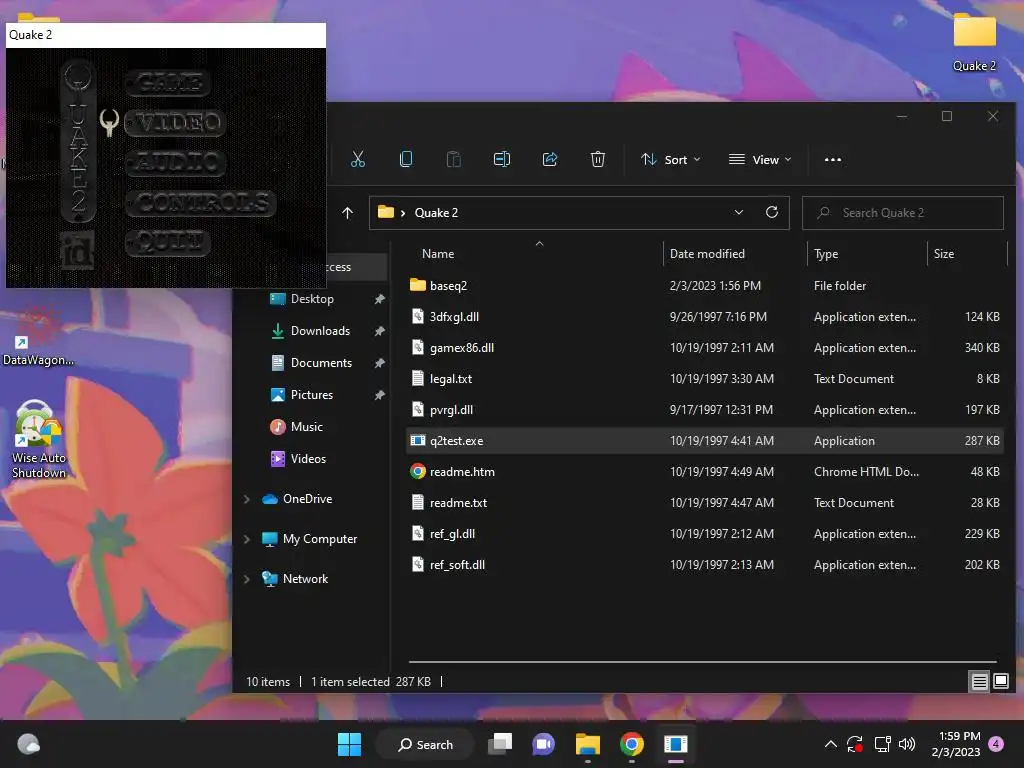Select the readme.txt file
1024x768 pixels.
coord(705,503)
